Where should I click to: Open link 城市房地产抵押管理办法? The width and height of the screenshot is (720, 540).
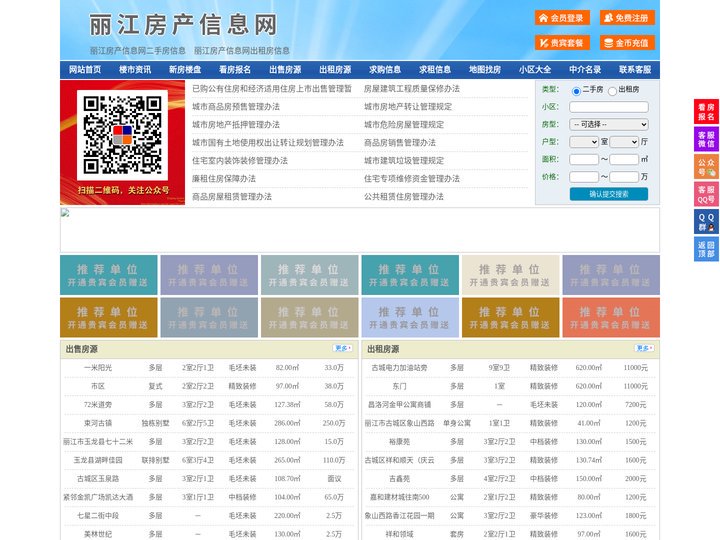tap(236, 124)
